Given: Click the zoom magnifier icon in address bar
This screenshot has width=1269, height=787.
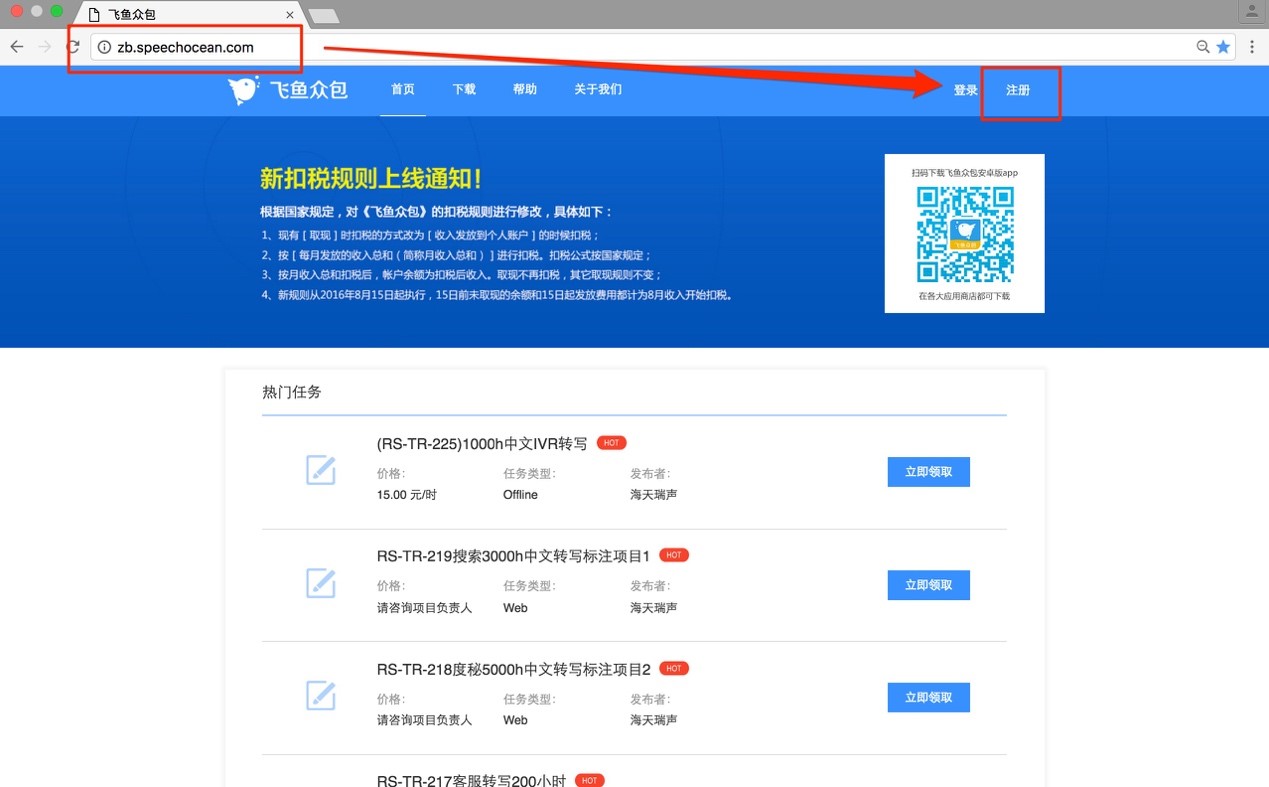Looking at the screenshot, I should coord(1203,47).
